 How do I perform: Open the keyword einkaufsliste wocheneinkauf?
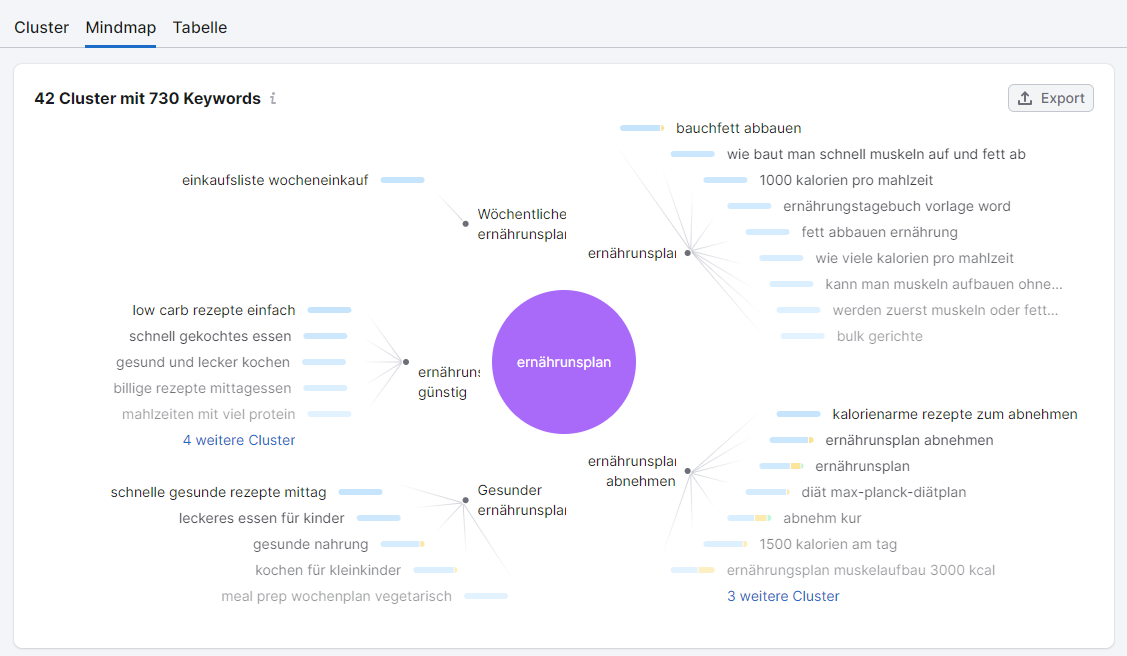point(274,180)
